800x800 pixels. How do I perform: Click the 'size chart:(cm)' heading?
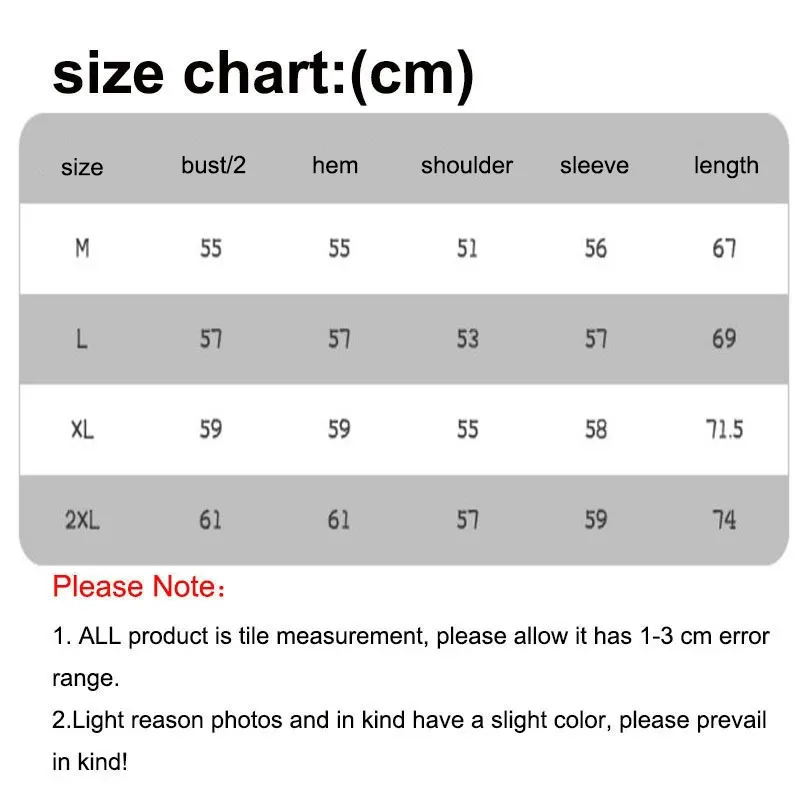[x=263, y=76]
